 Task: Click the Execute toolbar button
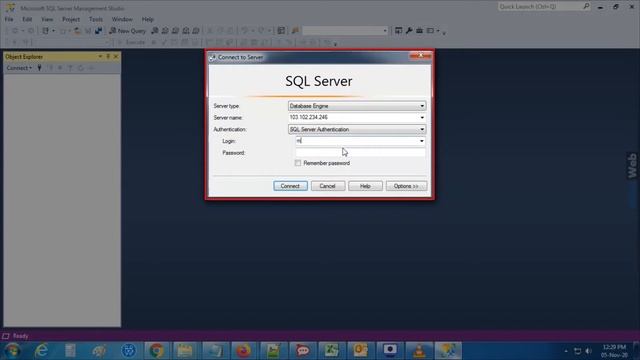click(131, 42)
